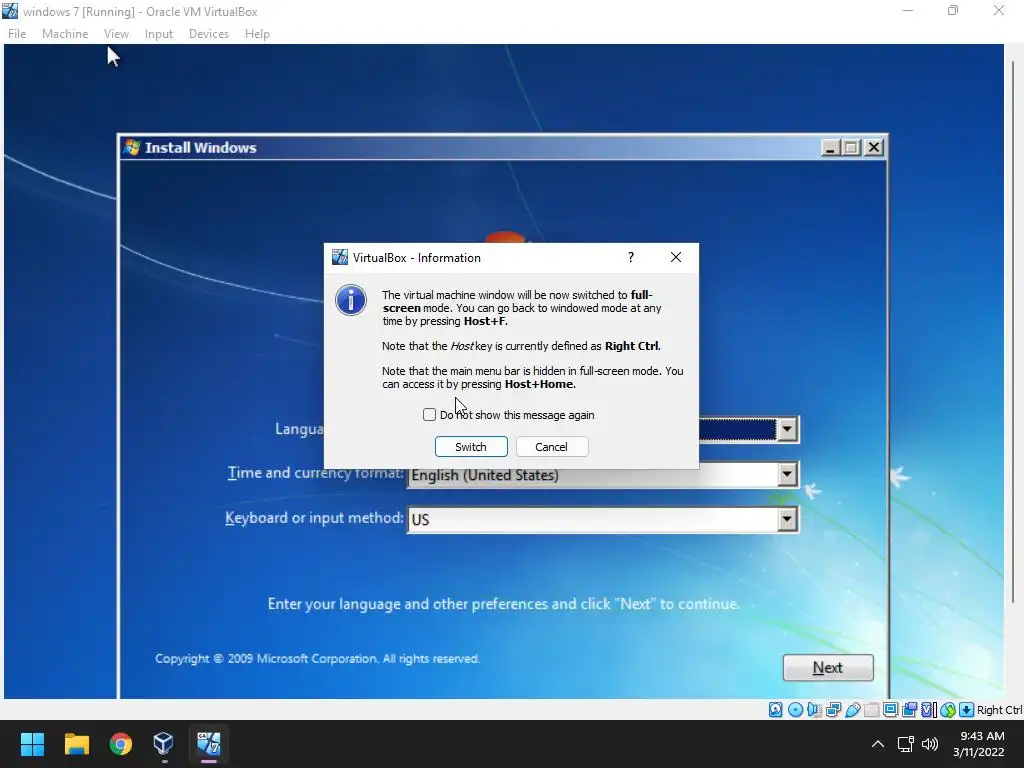
Task: Click the help question mark in dialog
Action: (631, 257)
